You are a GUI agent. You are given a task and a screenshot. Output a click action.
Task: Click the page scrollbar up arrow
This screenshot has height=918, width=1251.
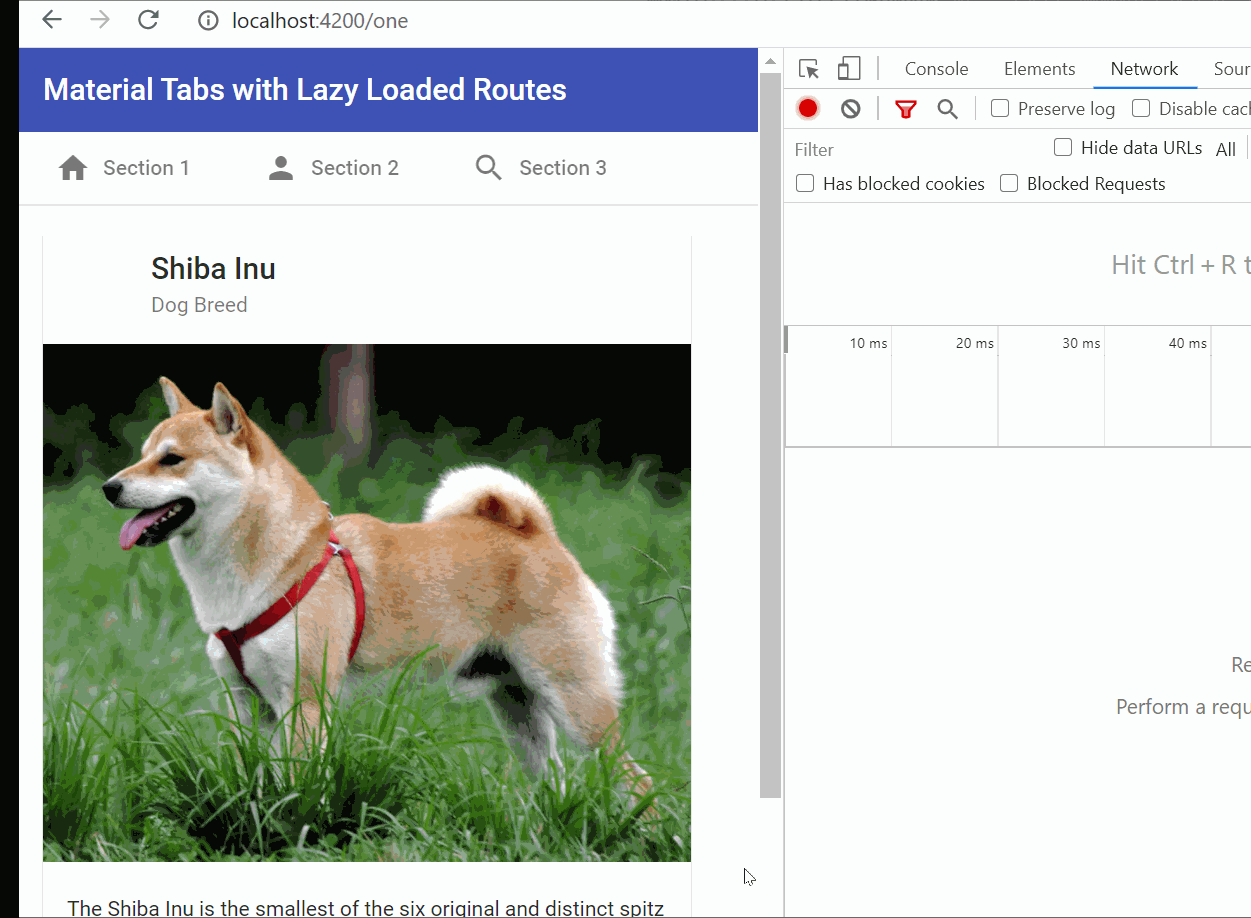coord(770,61)
